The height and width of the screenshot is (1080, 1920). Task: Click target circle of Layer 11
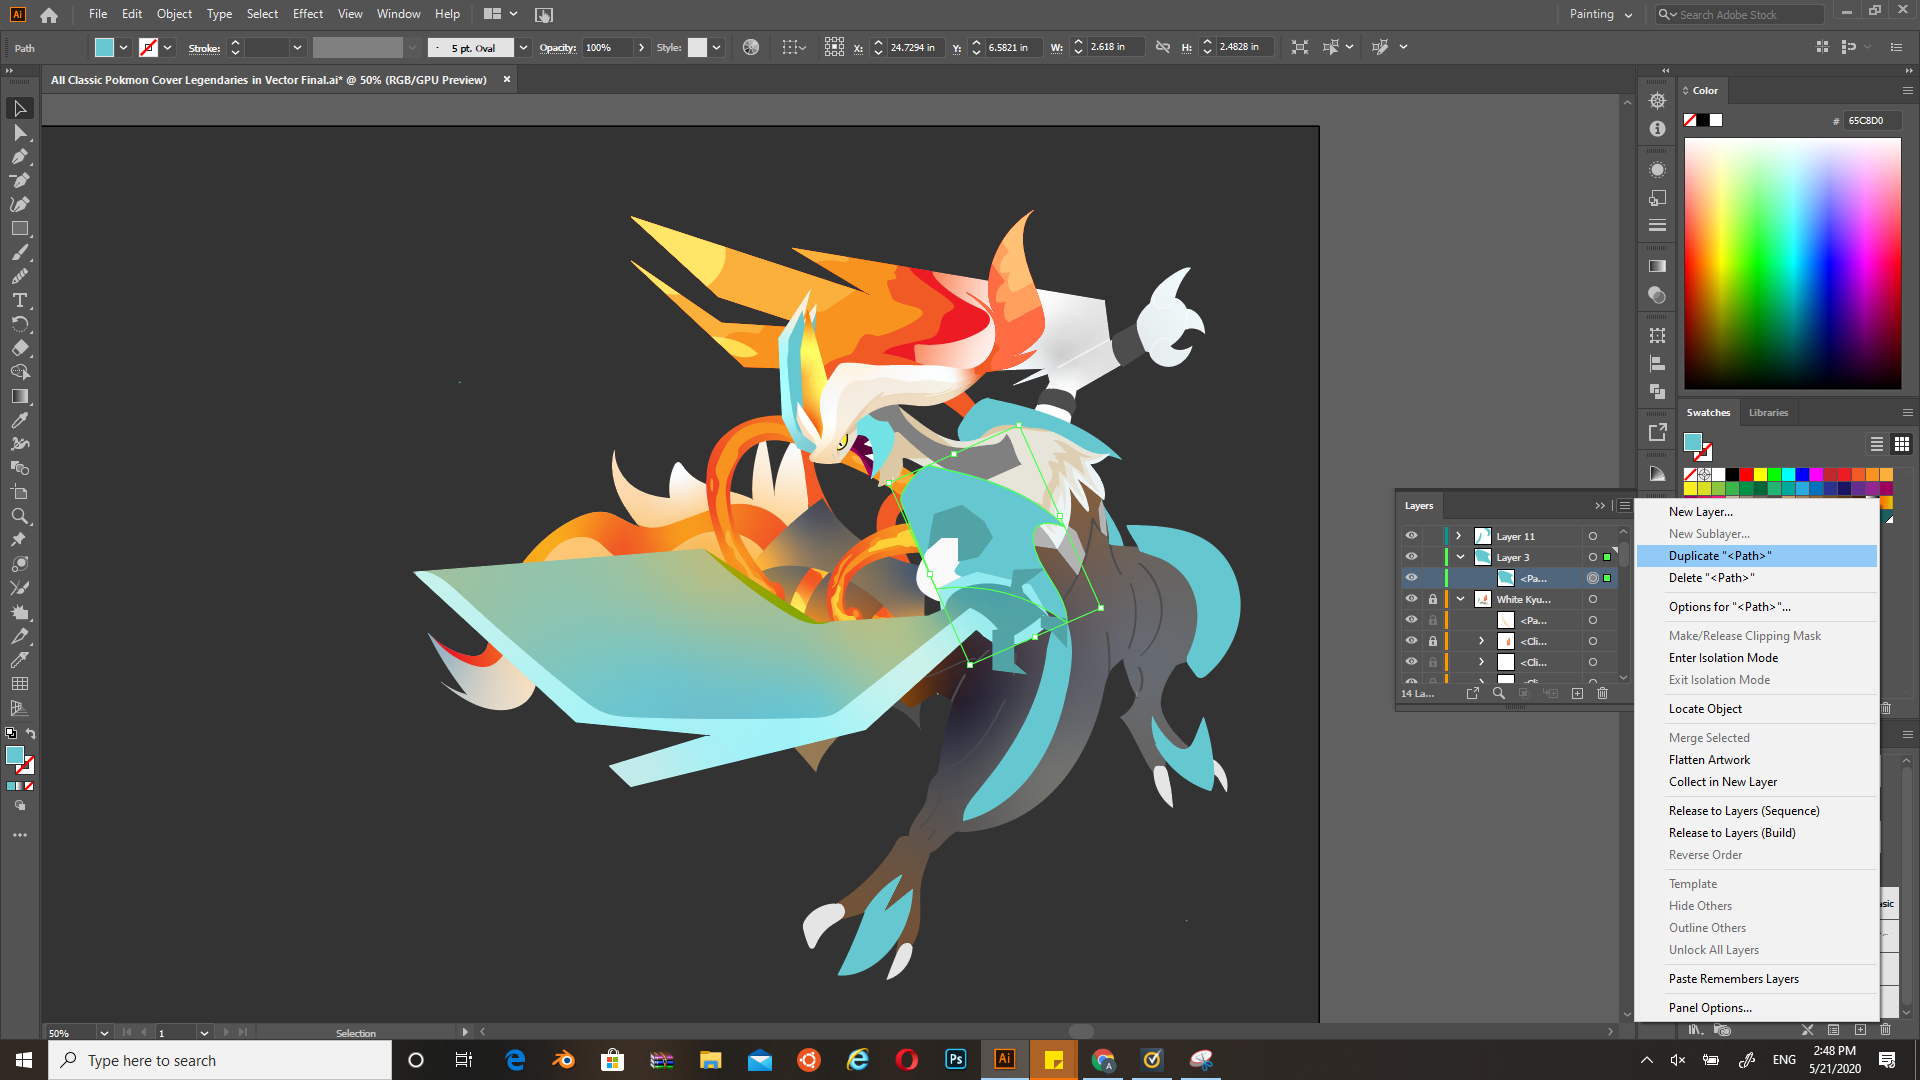1593,536
